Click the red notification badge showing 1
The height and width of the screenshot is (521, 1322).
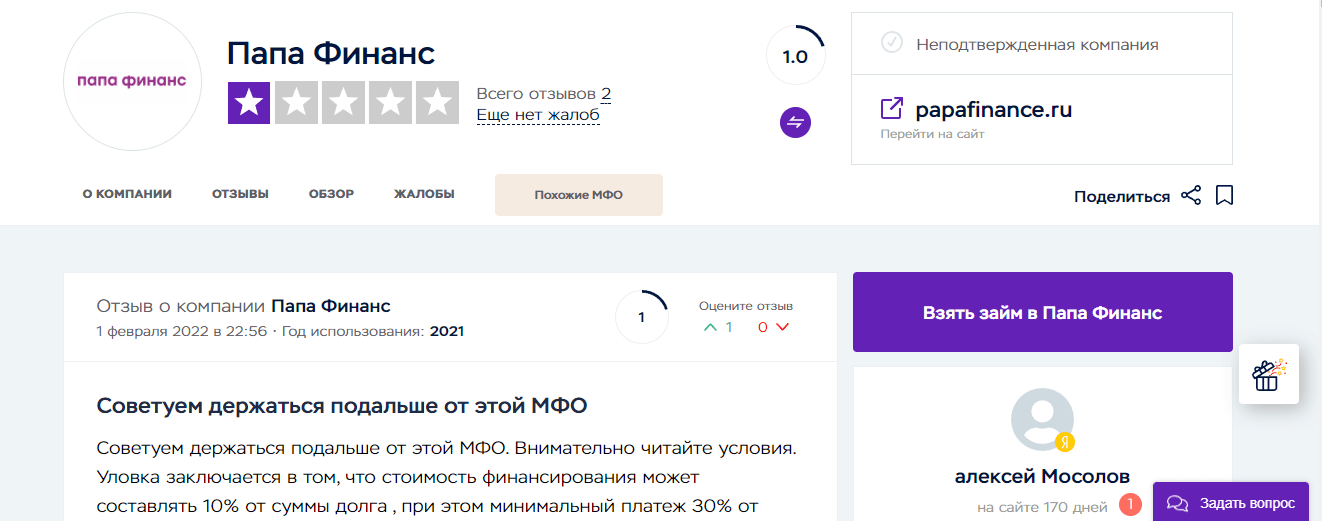(x=1130, y=505)
